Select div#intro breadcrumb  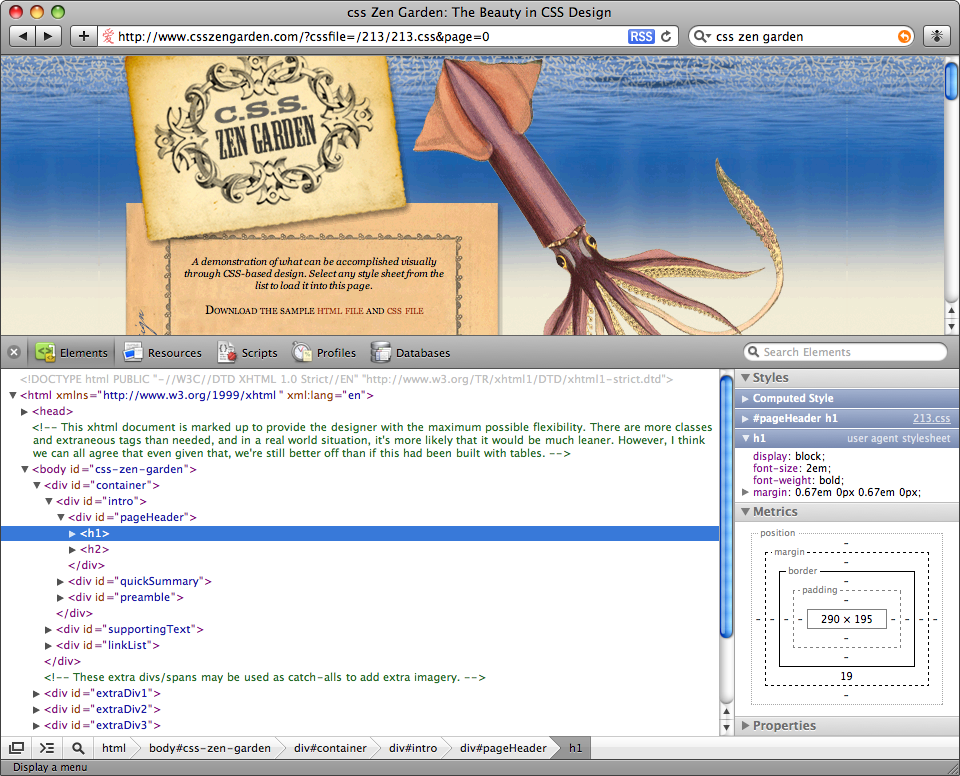click(x=413, y=748)
